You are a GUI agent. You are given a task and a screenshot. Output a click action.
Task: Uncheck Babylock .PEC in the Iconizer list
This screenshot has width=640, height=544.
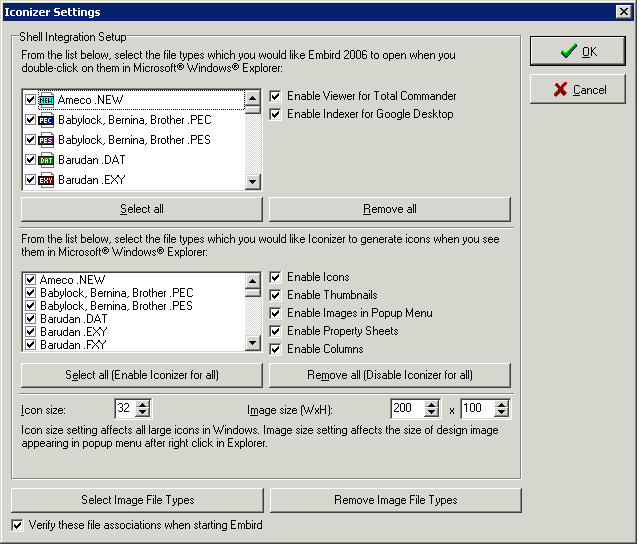pos(30,293)
